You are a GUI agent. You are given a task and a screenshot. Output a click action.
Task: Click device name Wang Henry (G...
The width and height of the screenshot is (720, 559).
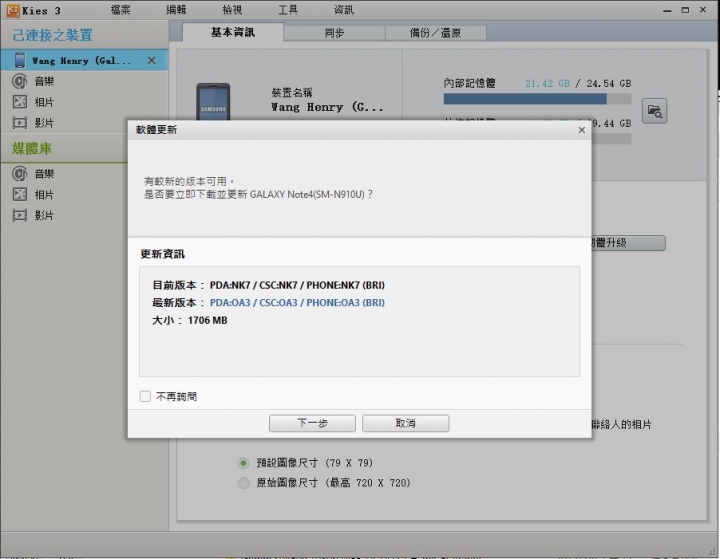pos(326,107)
